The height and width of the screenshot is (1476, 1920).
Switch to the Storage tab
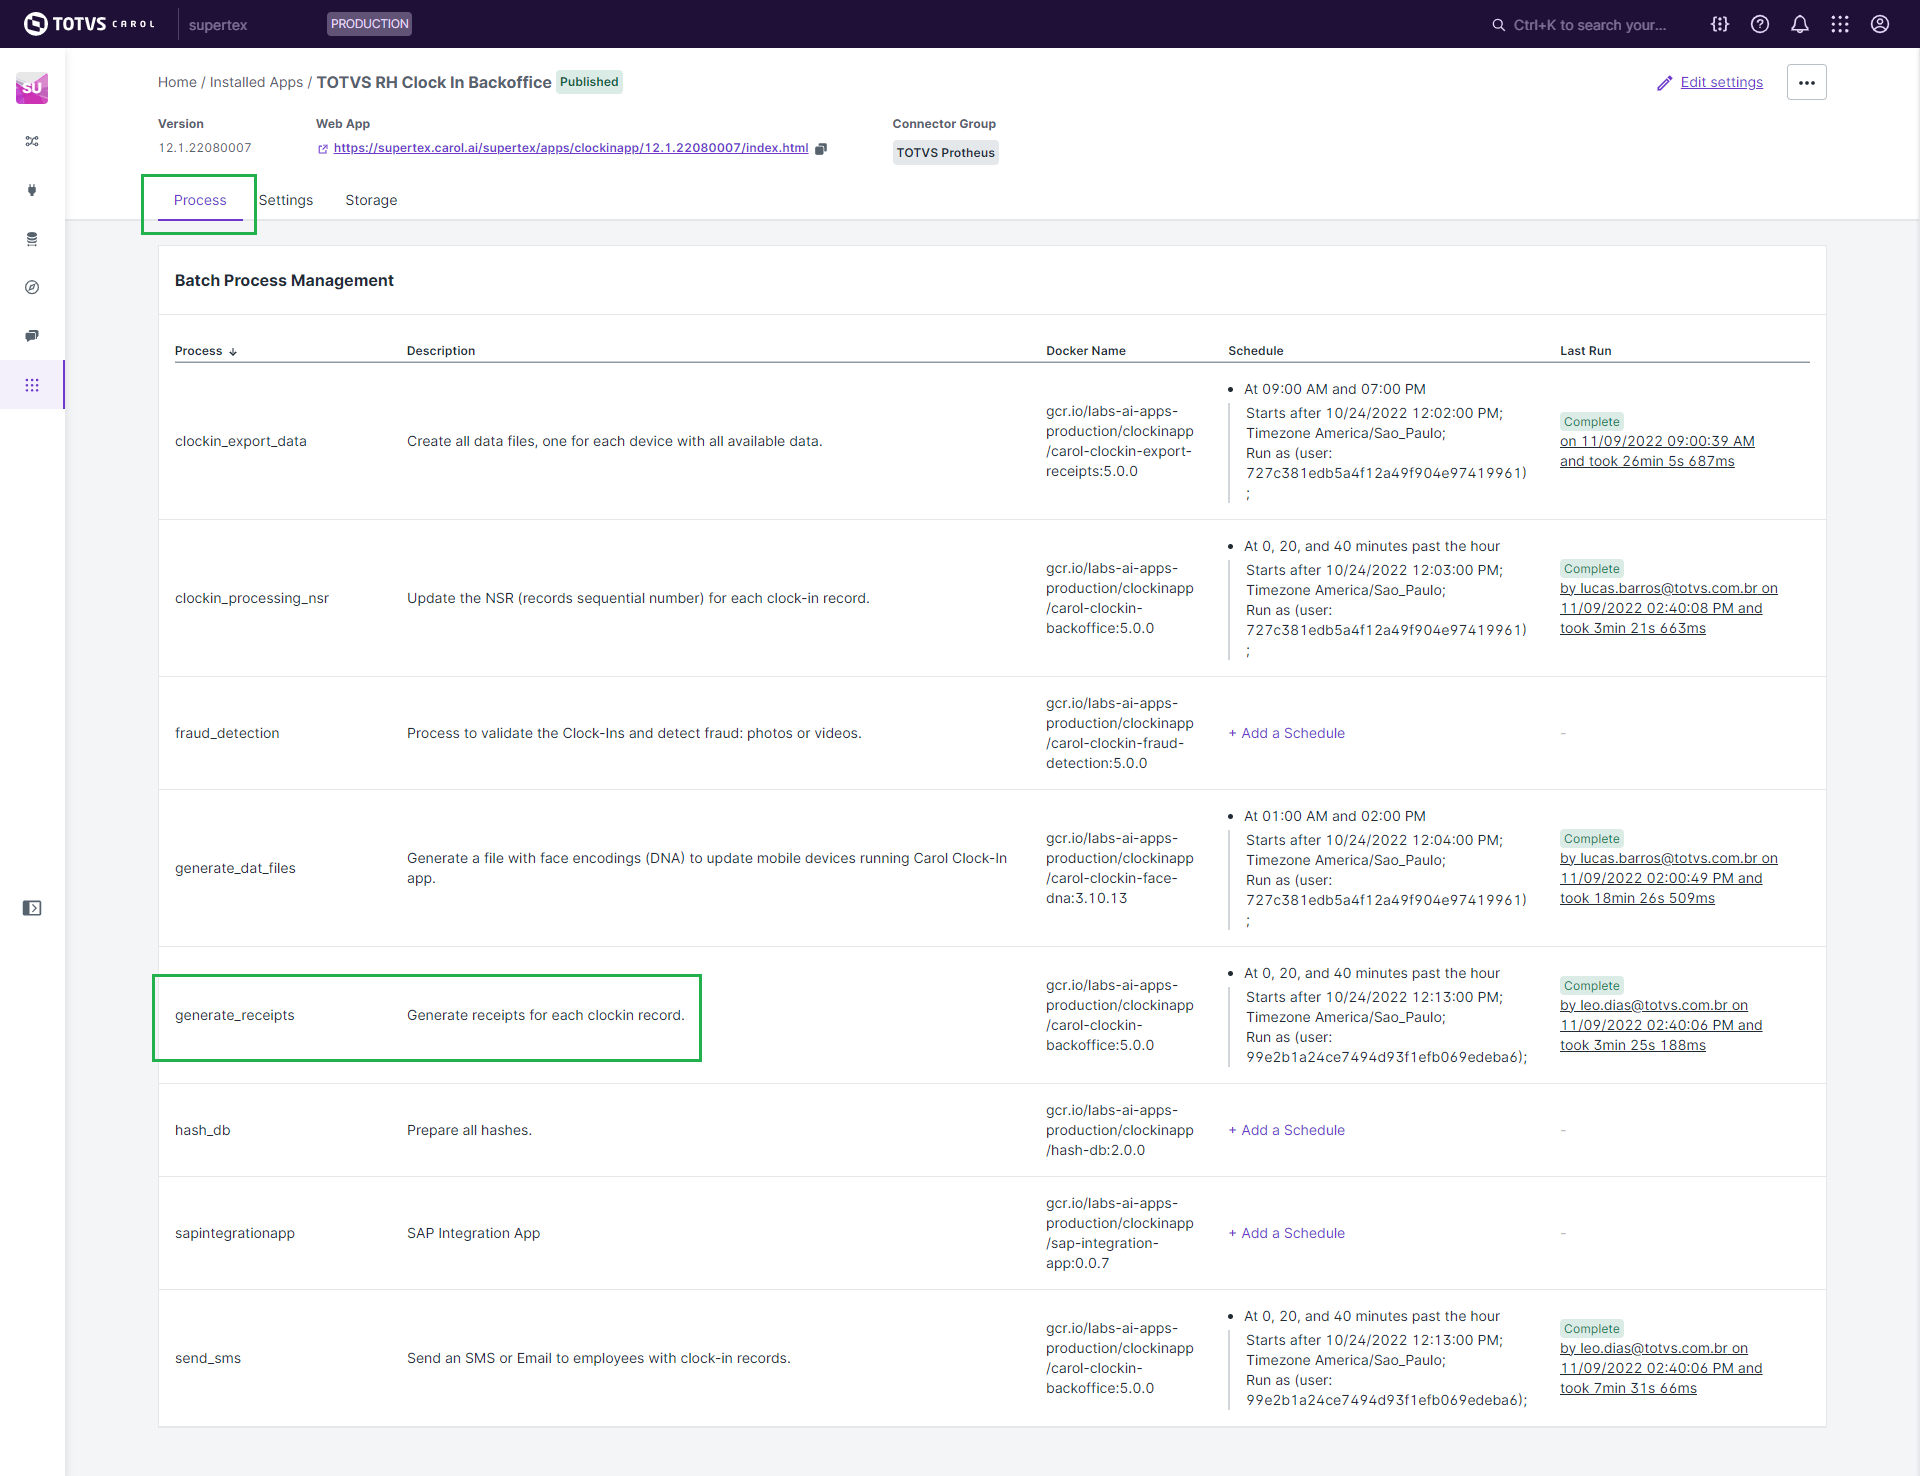pos(371,200)
